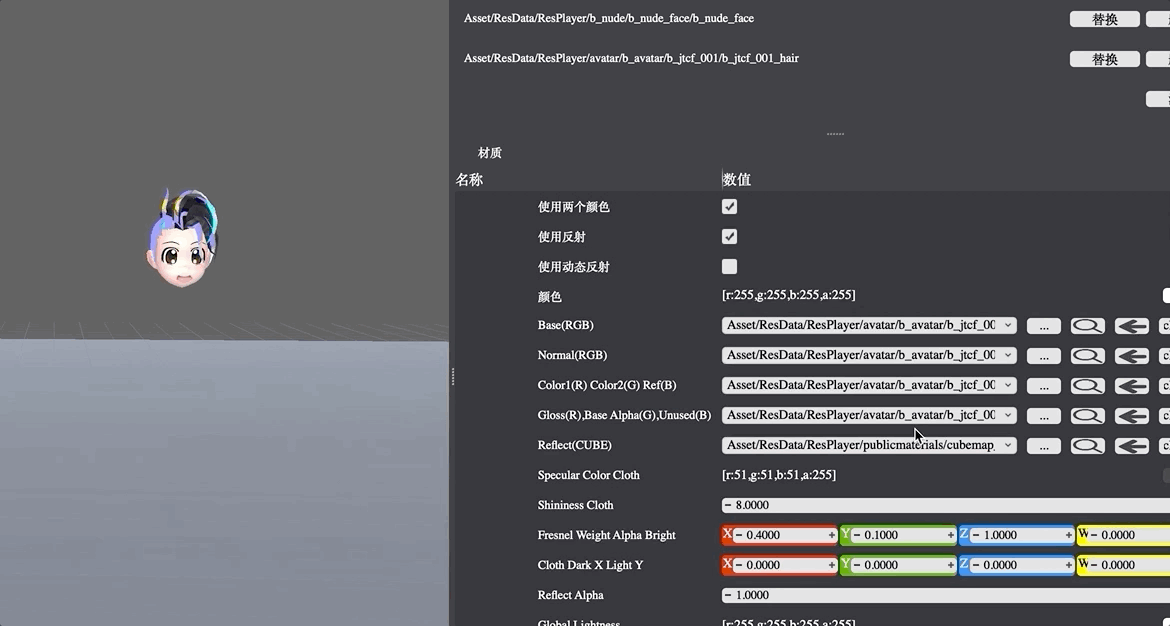This screenshot has height=626, width=1170.
Task: Click magnifier icon in Color1(R) Color2(G) Ref(B) row
Action: (1087, 386)
